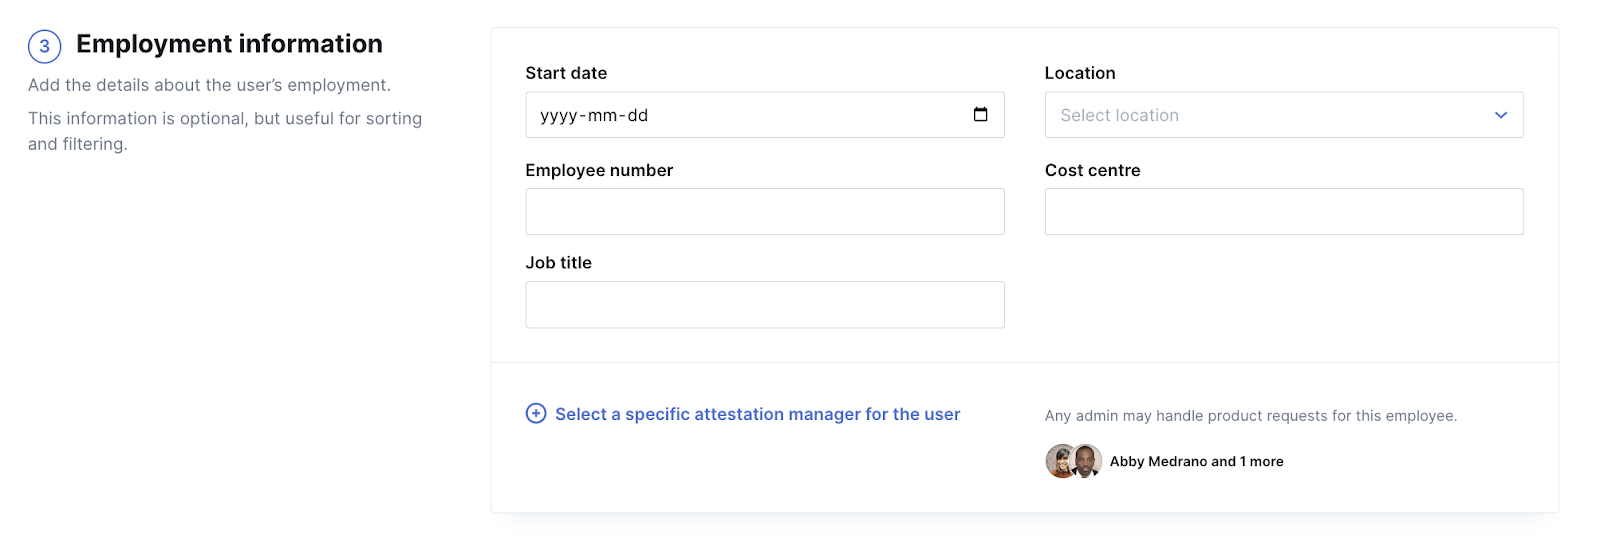The width and height of the screenshot is (1600, 542).
Task: Click Select a specific attestation manager link
Action: point(757,414)
